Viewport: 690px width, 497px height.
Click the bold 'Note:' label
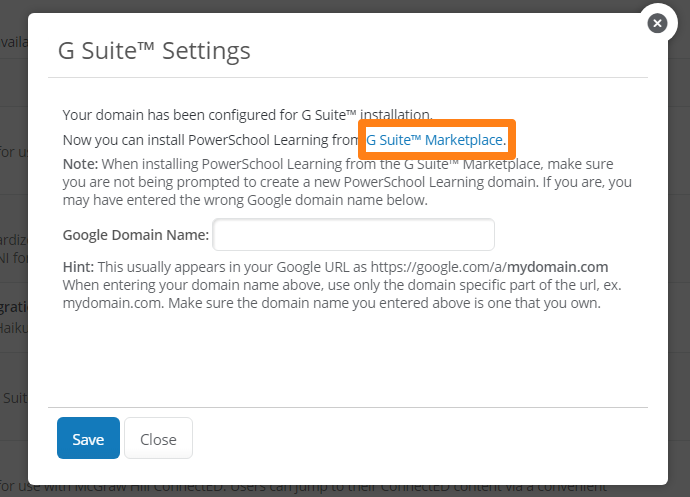pos(80,164)
